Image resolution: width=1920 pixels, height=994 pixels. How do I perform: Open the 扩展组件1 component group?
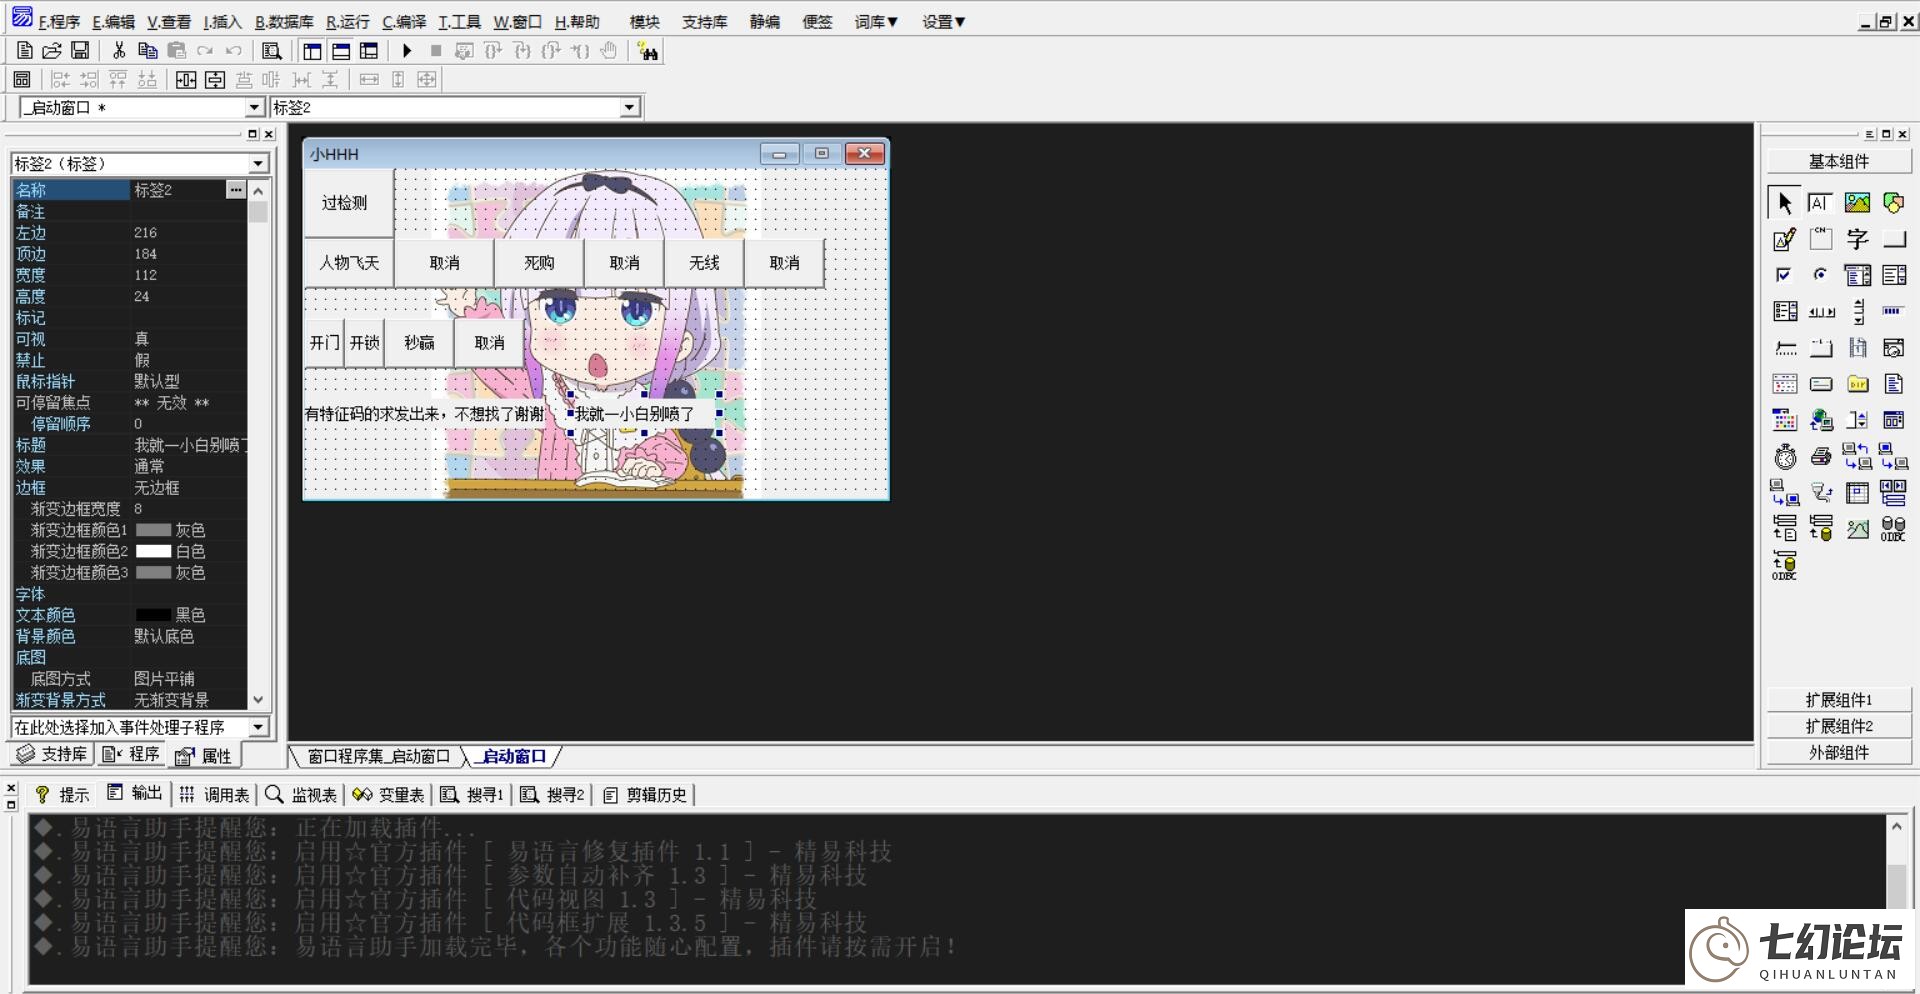[x=1838, y=700]
